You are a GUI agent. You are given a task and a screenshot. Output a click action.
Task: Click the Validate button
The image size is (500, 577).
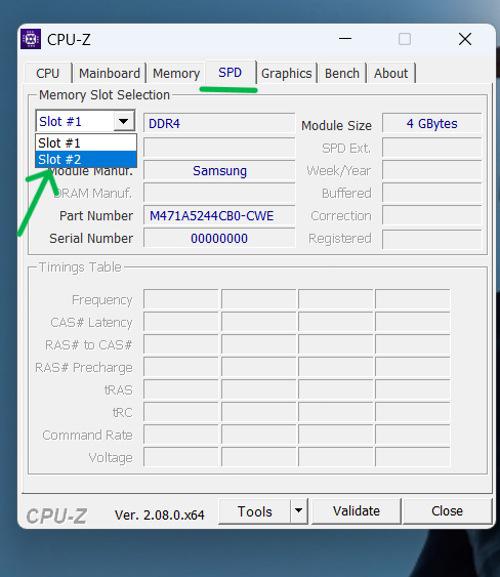tap(356, 511)
